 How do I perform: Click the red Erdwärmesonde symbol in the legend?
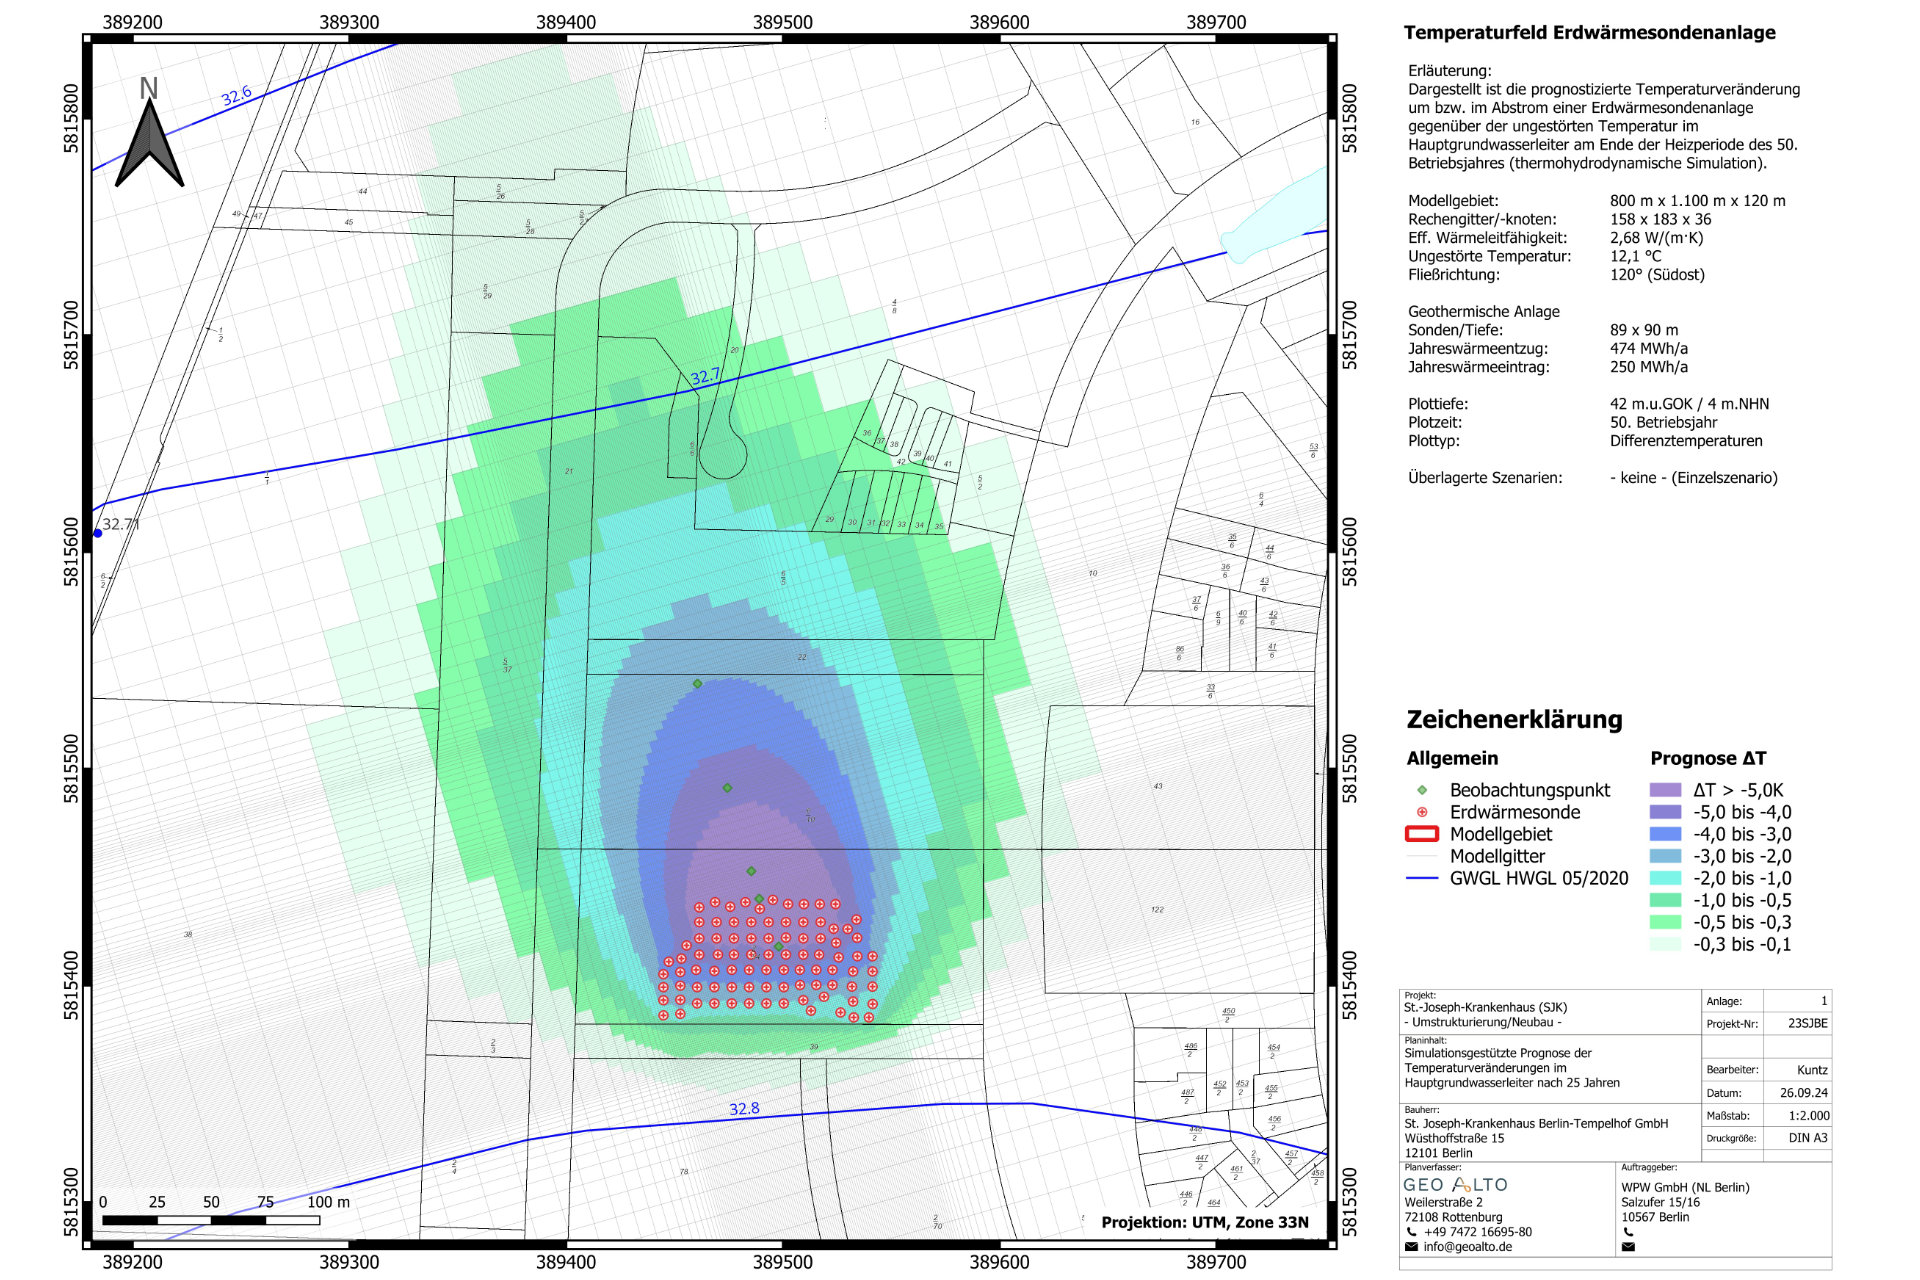click(1422, 812)
